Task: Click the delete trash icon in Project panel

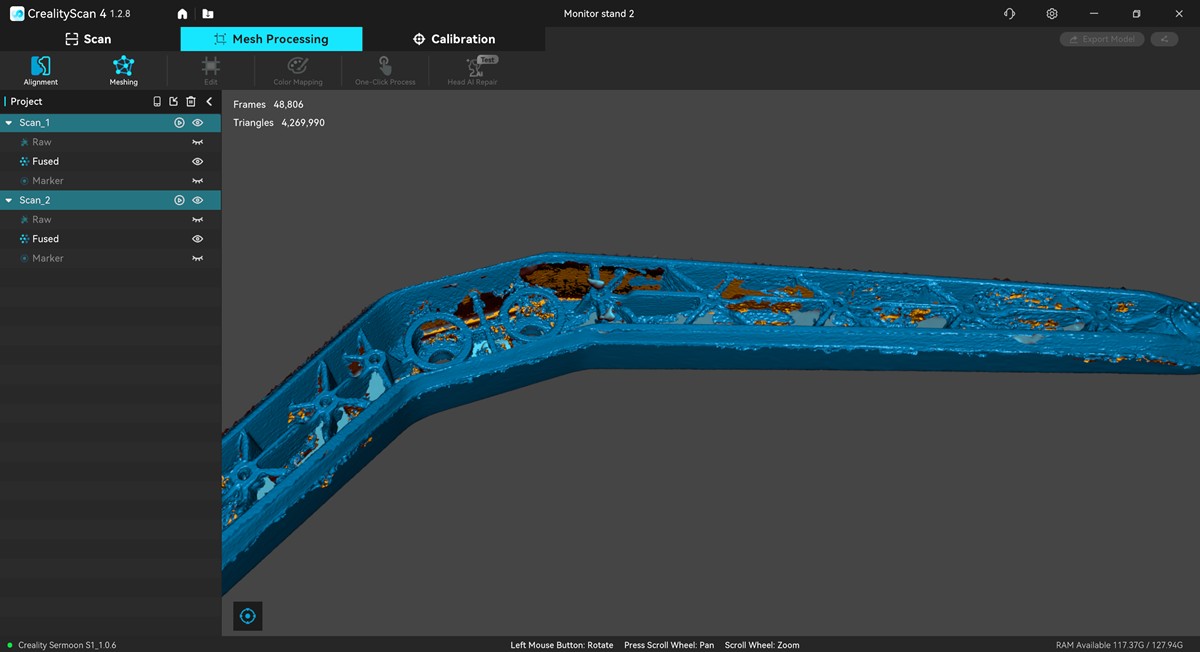Action: click(191, 102)
